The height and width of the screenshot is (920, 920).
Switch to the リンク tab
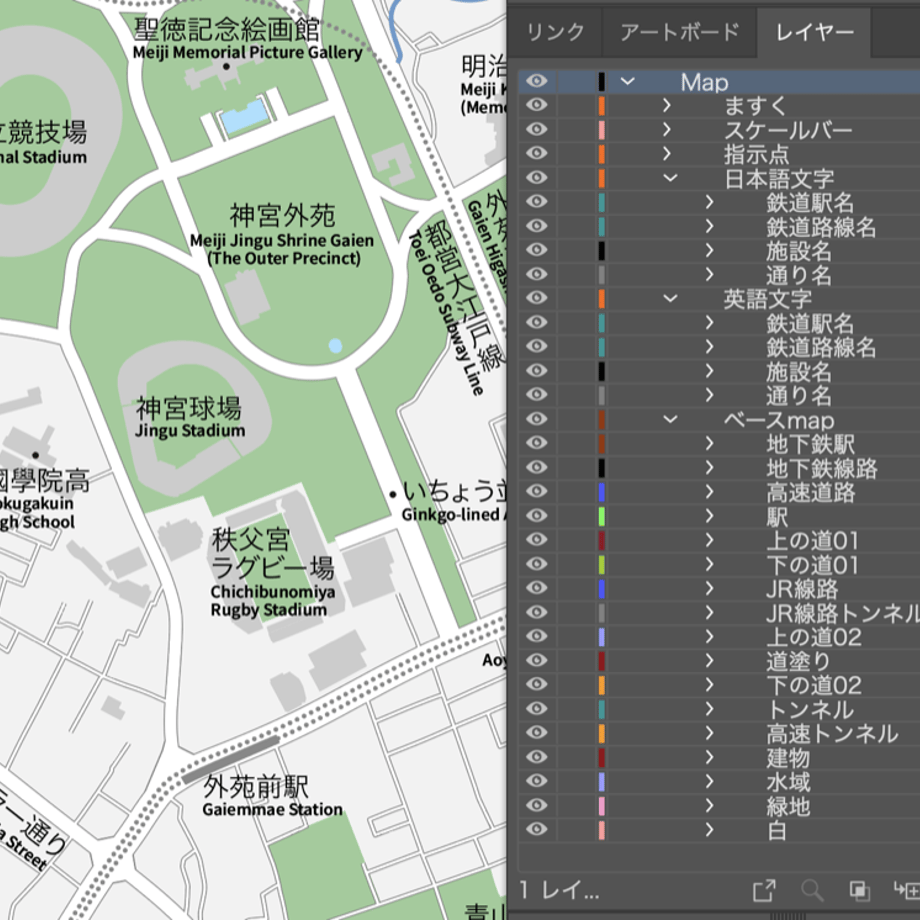(555, 32)
